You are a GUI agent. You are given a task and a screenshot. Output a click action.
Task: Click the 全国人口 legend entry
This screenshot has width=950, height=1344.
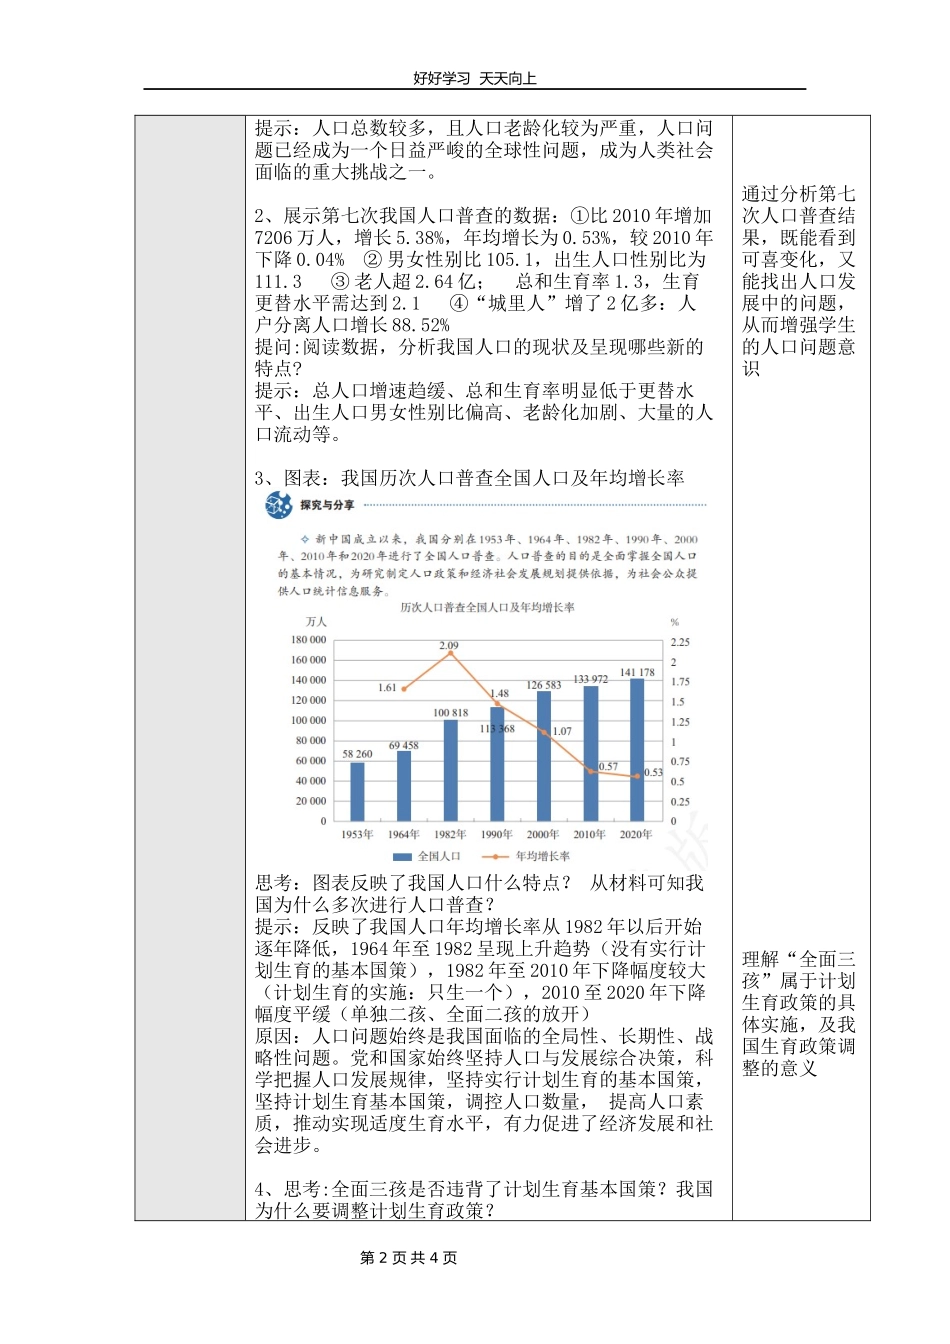pos(427,856)
